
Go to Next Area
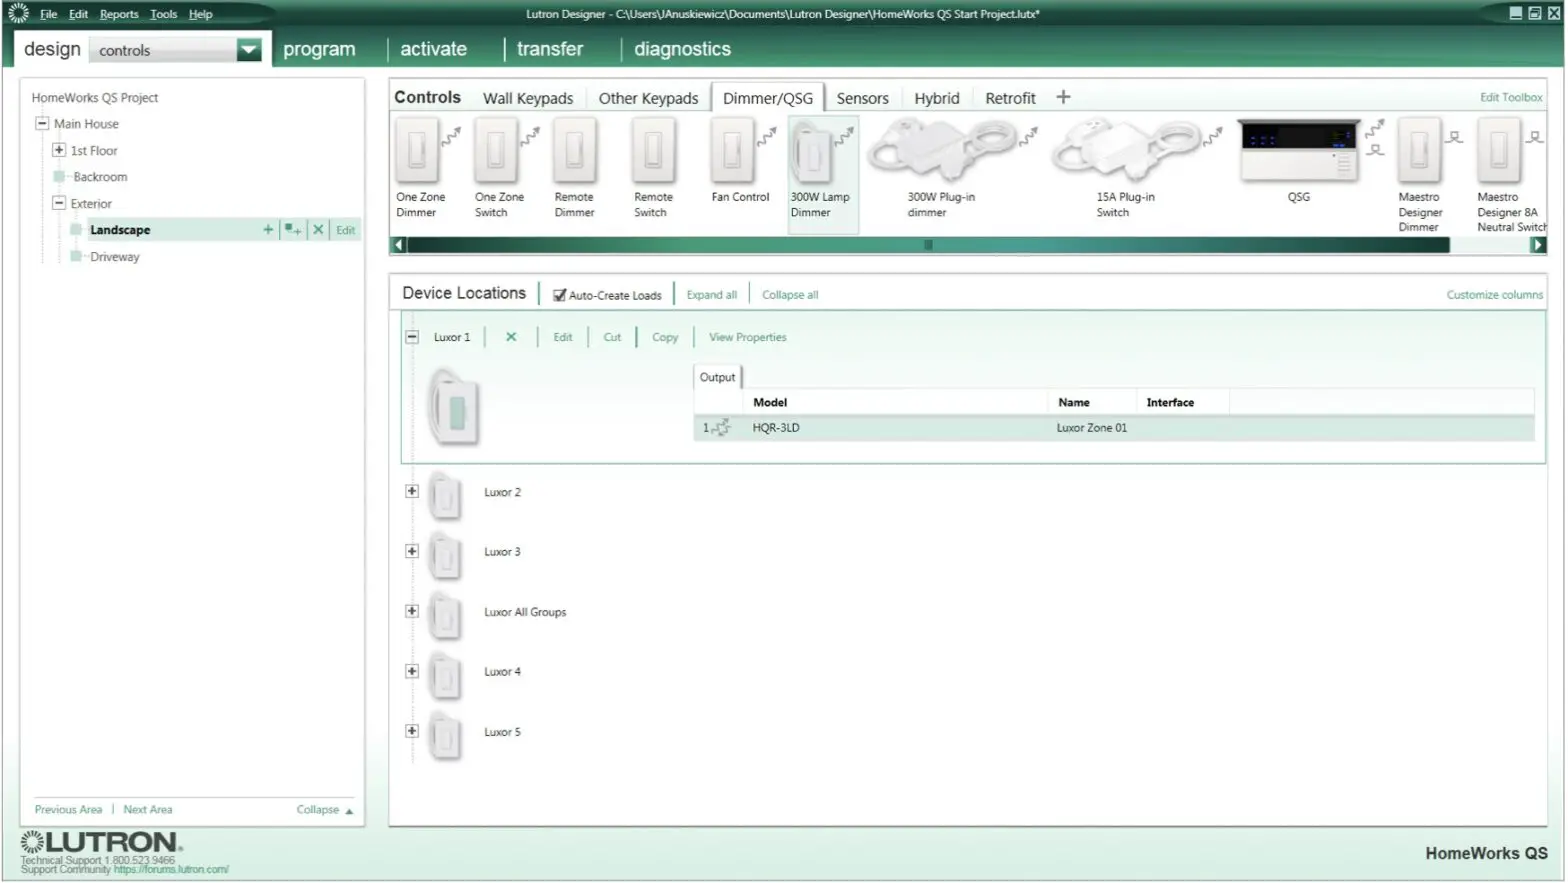(148, 810)
